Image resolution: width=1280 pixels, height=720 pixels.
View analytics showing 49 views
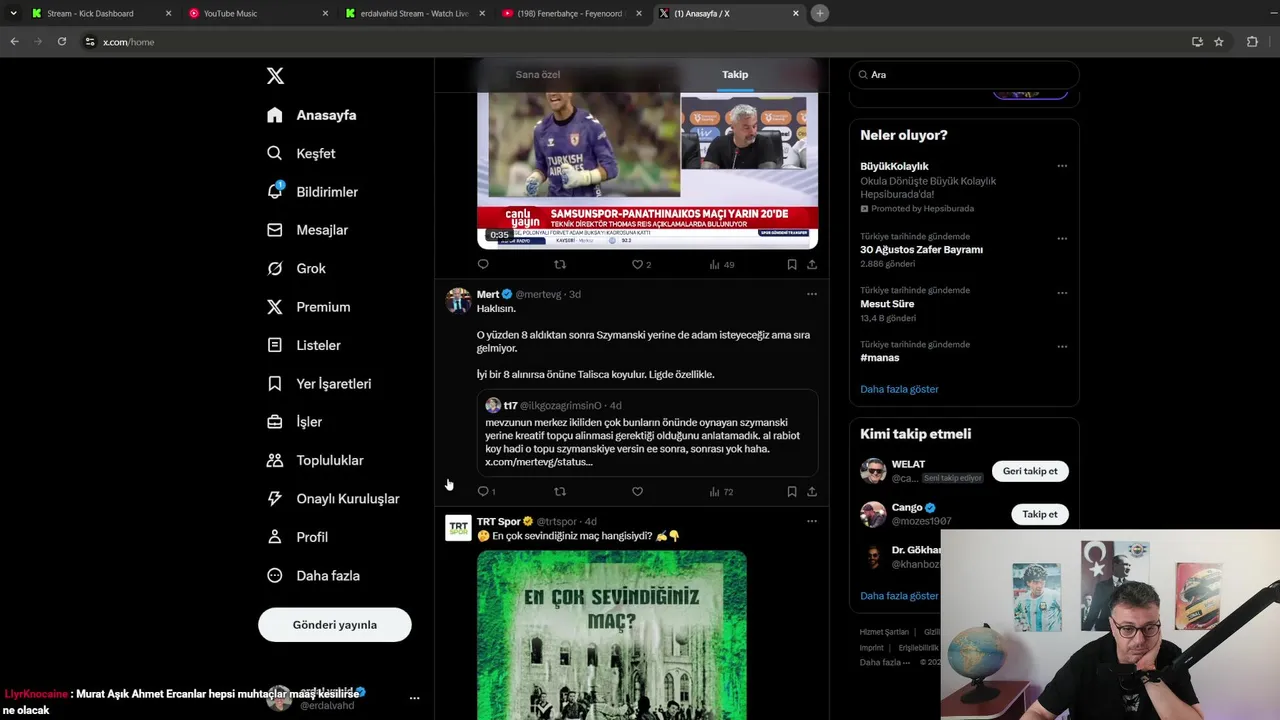pyautogui.click(x=722, y=265)
